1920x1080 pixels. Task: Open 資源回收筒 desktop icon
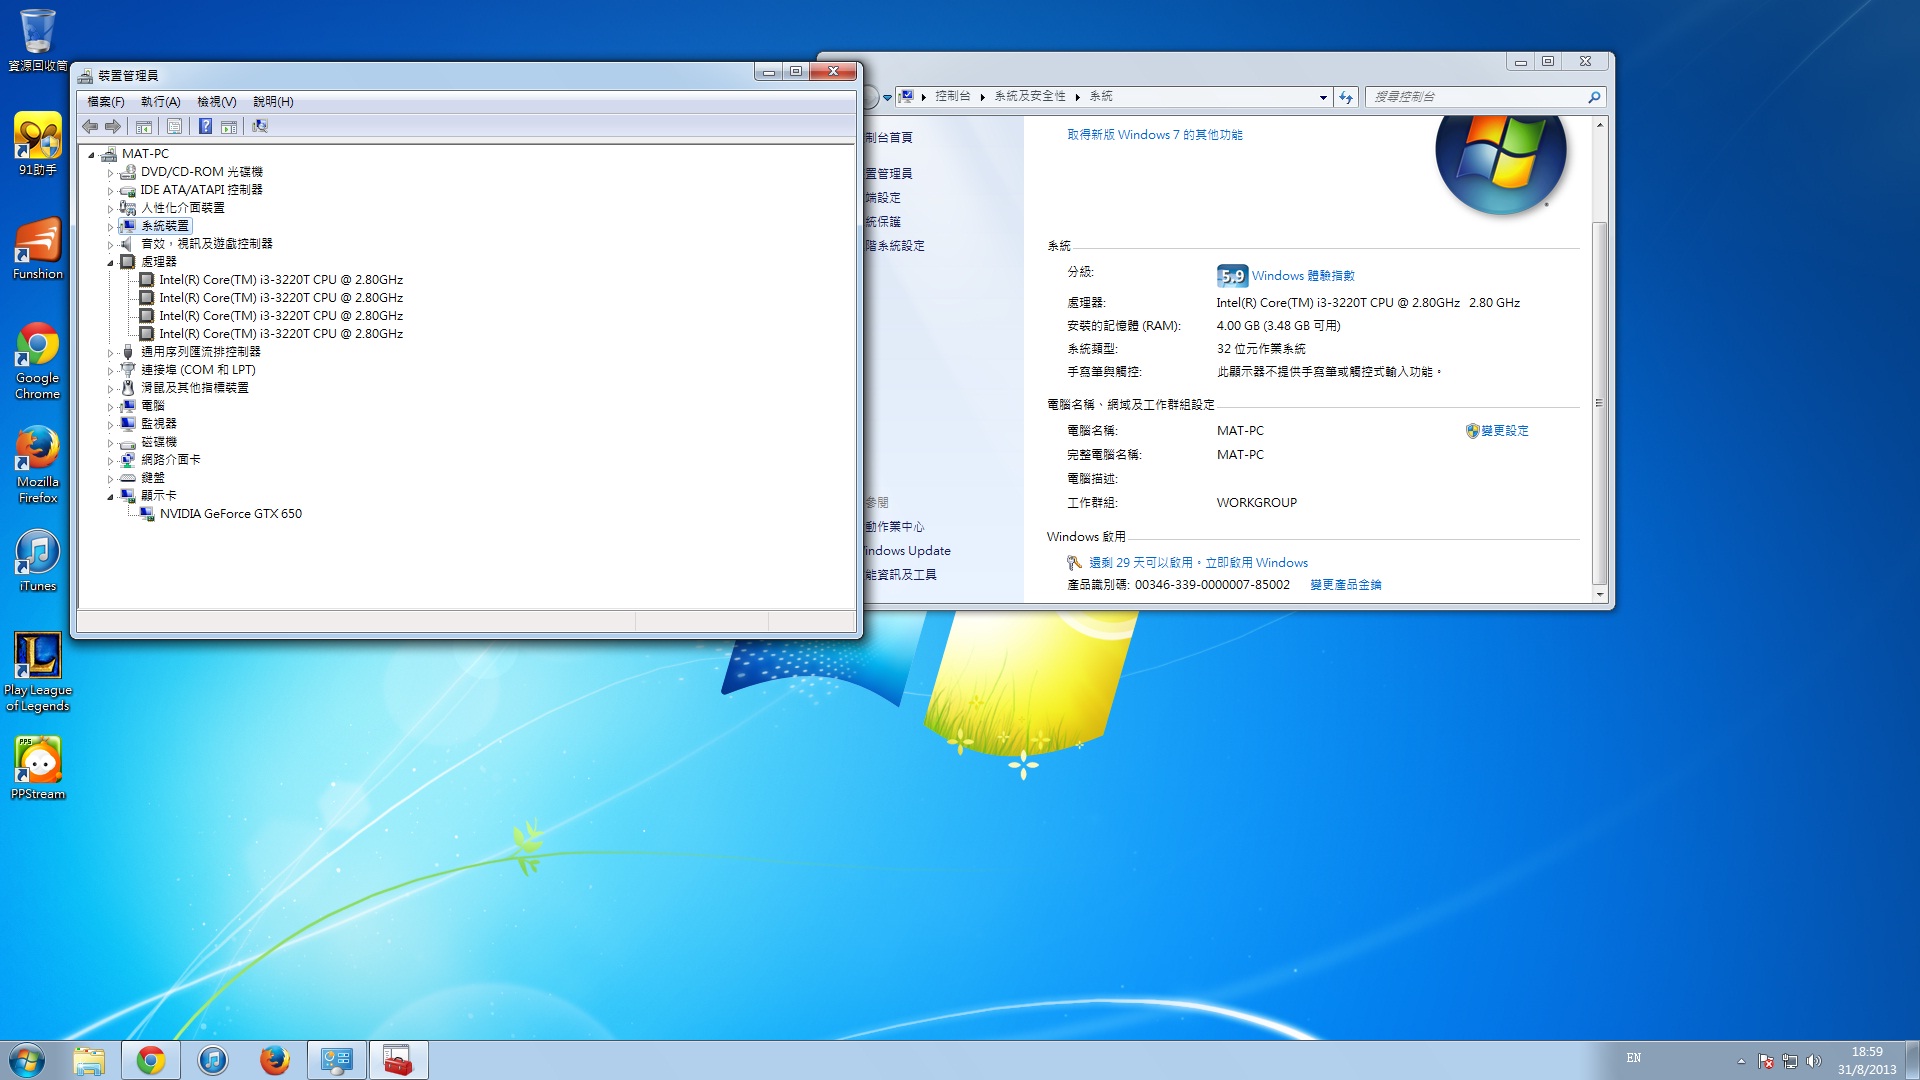(x=38, y=40)
